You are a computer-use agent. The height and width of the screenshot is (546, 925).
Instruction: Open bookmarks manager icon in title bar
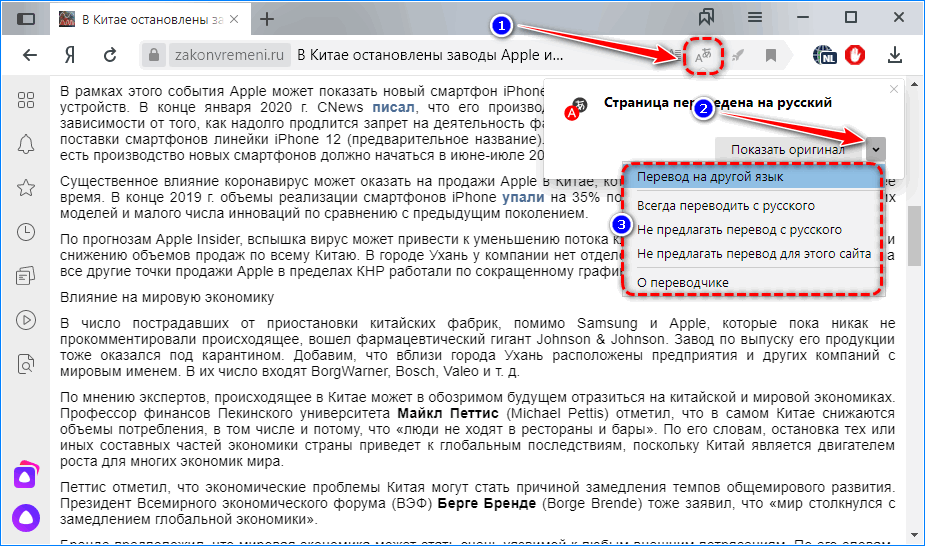coord(706,17)
